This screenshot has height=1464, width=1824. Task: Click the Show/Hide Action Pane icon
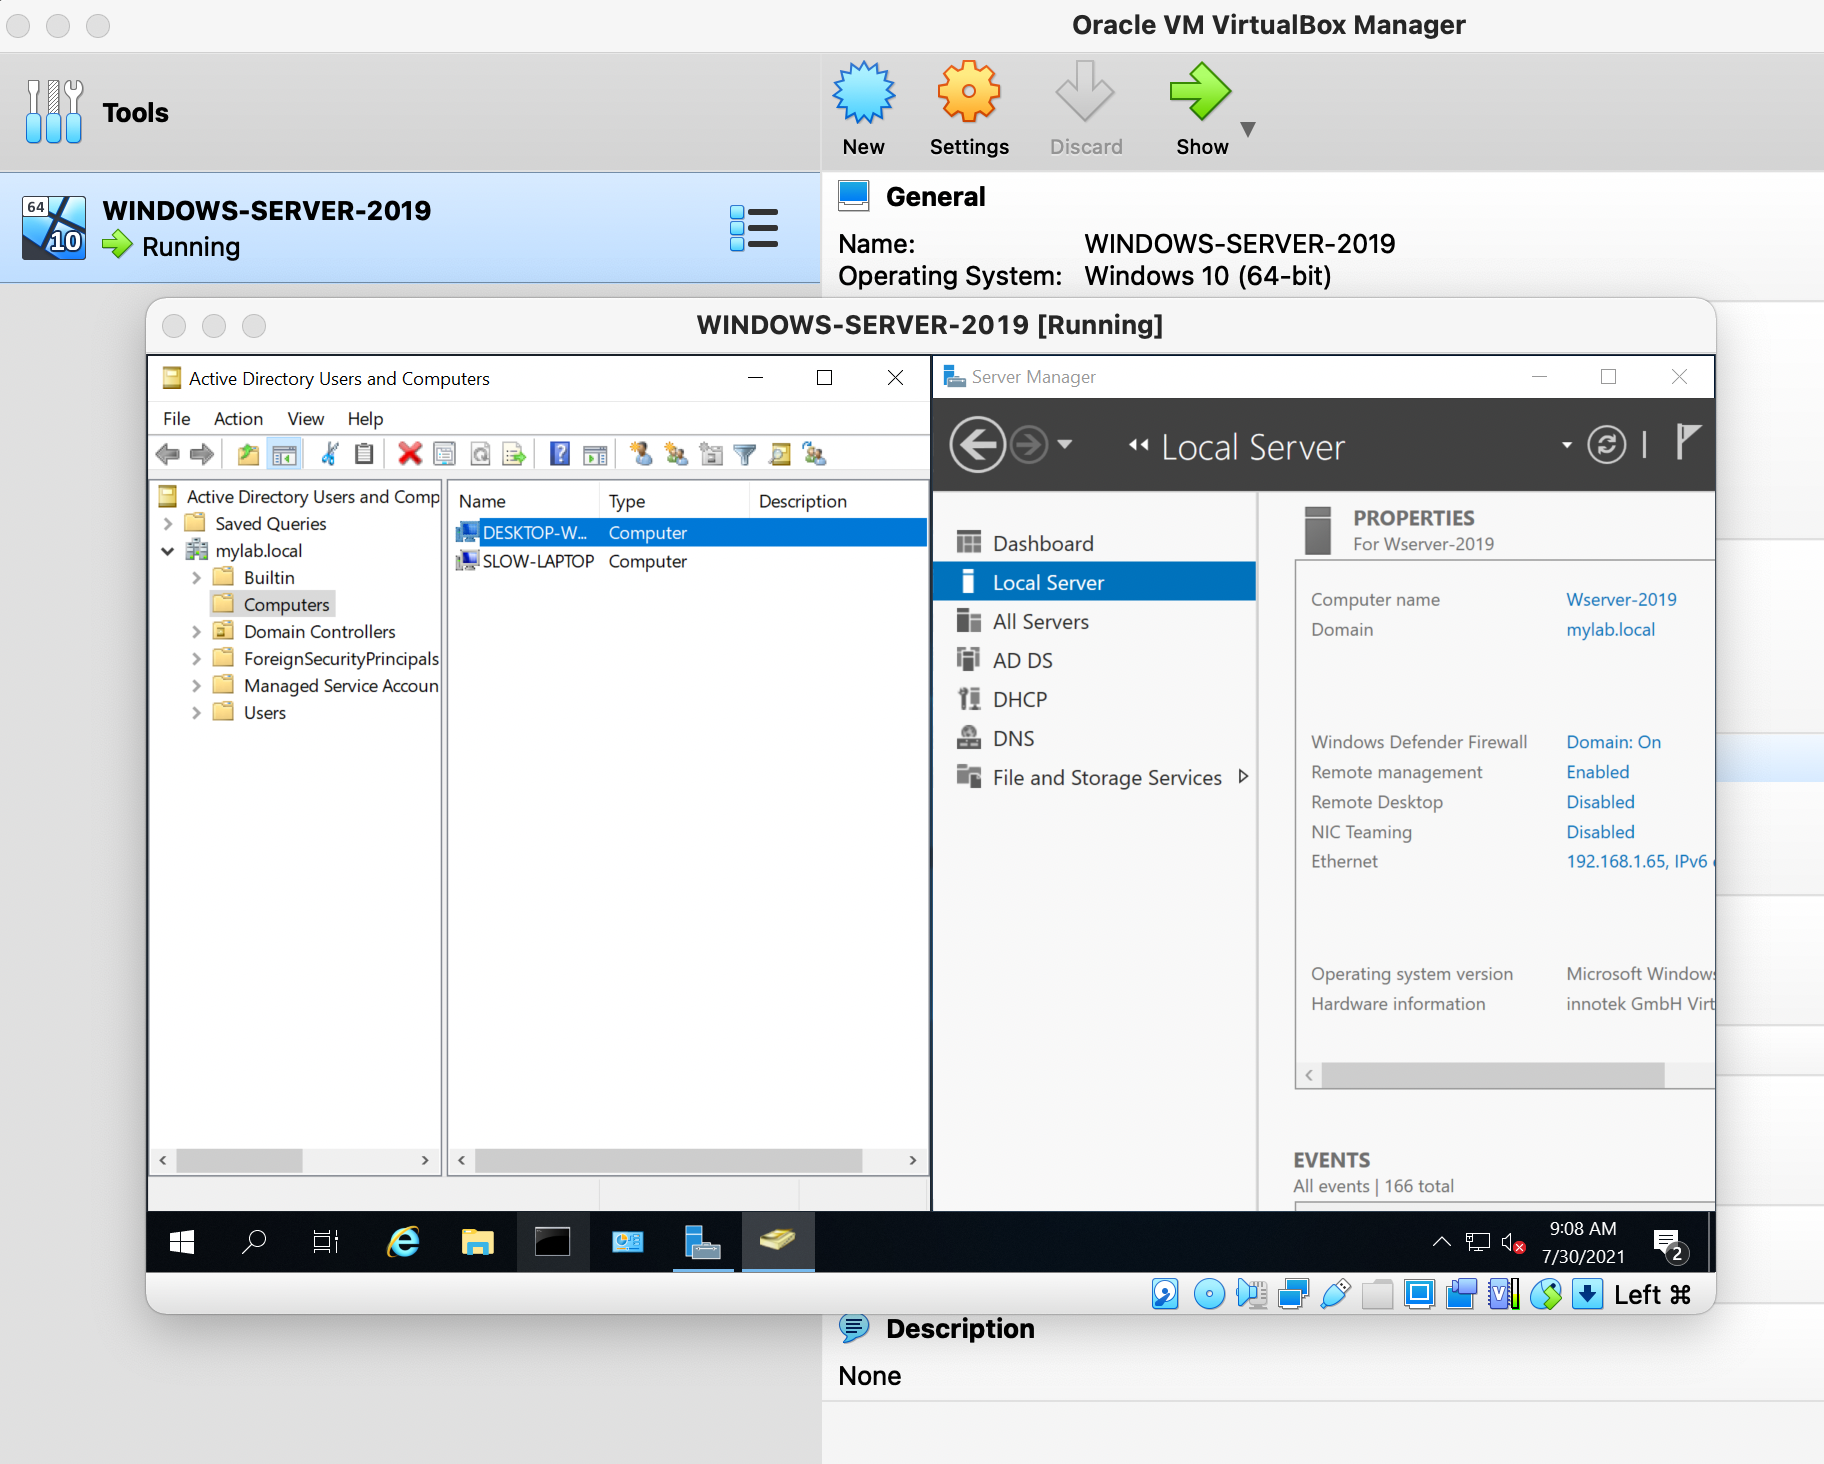595,455
